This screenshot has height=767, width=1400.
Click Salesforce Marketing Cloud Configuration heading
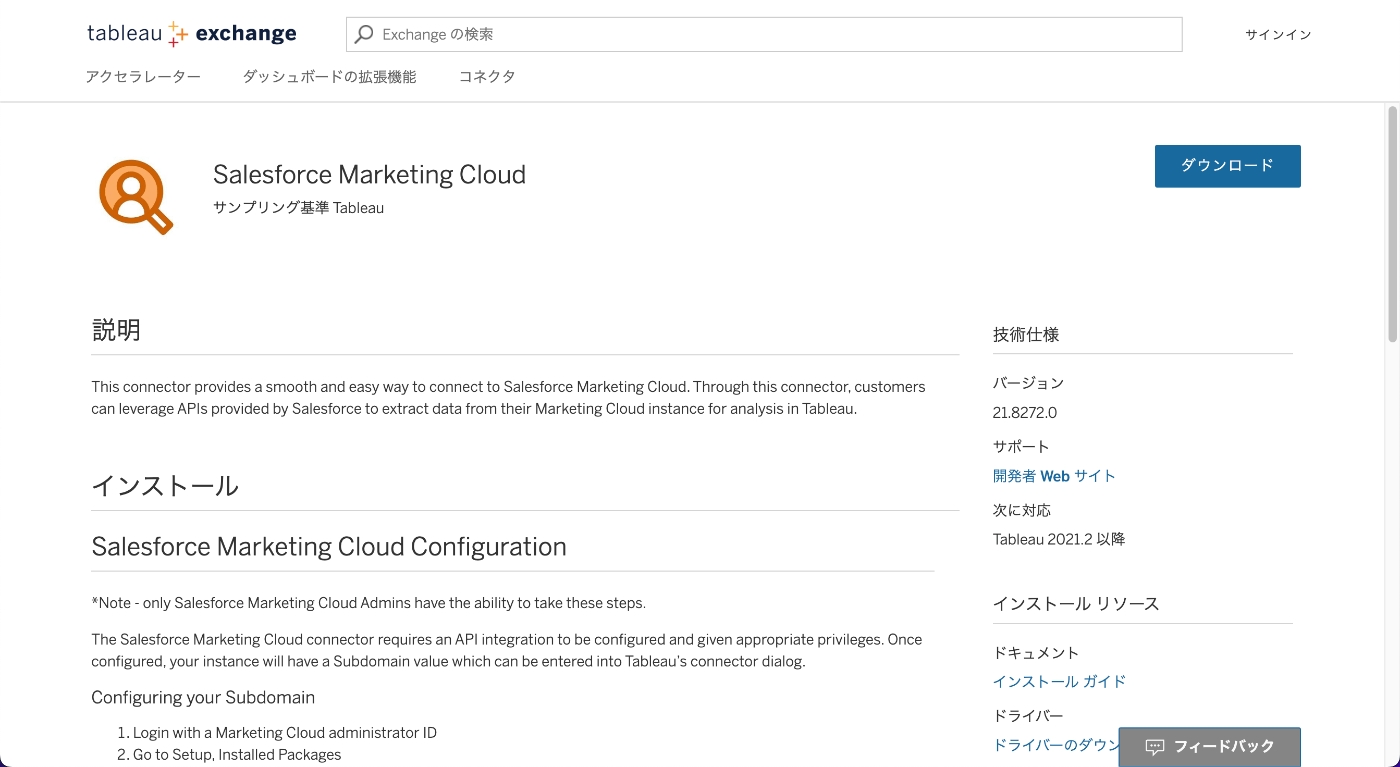coord(329,547)
